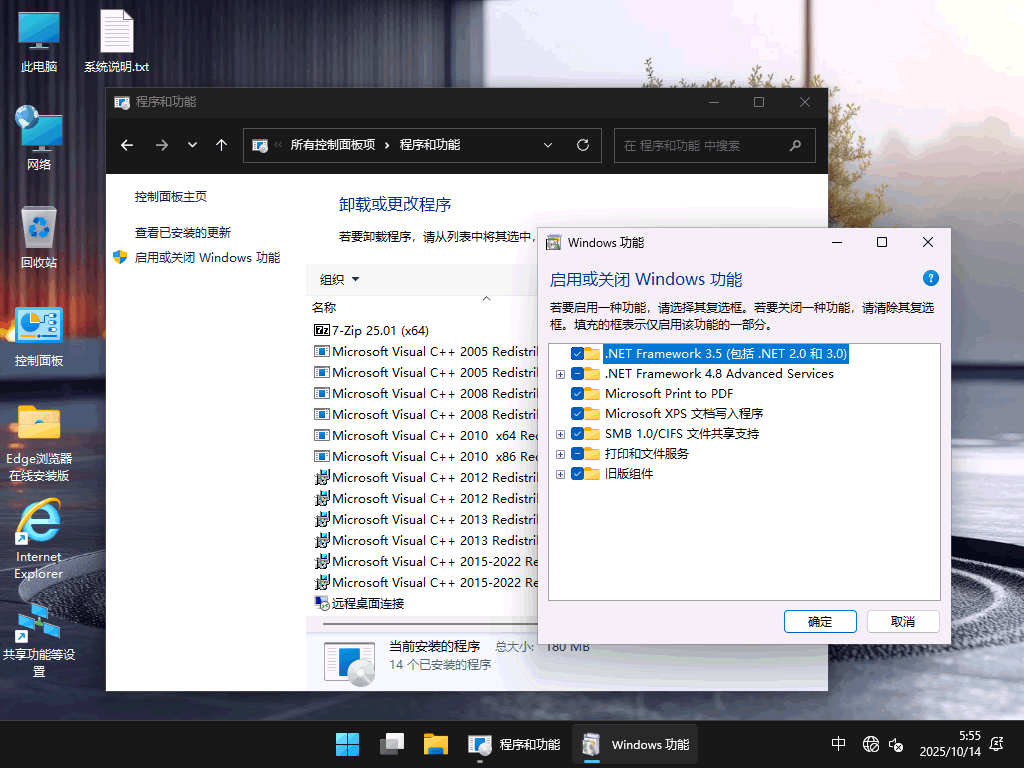Expand 旧版组件 node

[x=560, y=475]
